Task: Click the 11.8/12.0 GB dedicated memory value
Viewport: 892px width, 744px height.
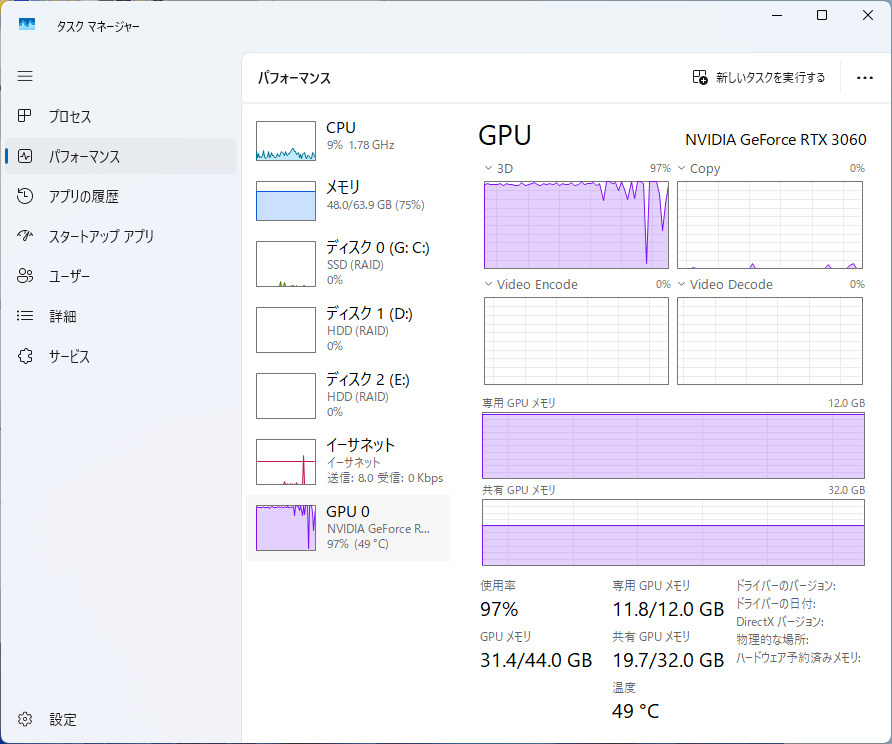Action: point(668,609)
